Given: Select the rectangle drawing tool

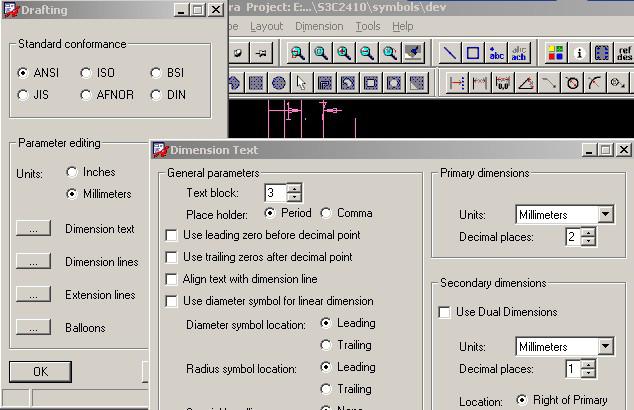Looking at the screenshot, I should pos(473,53).
